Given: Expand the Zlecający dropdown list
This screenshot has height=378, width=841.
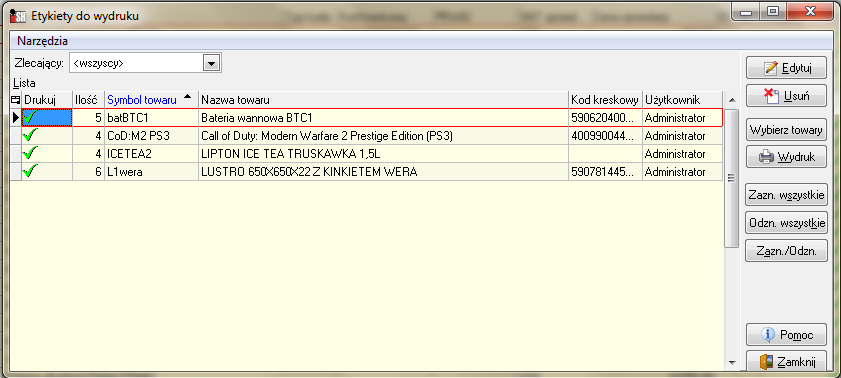Looking at the screenshot, I should (212, 63).
